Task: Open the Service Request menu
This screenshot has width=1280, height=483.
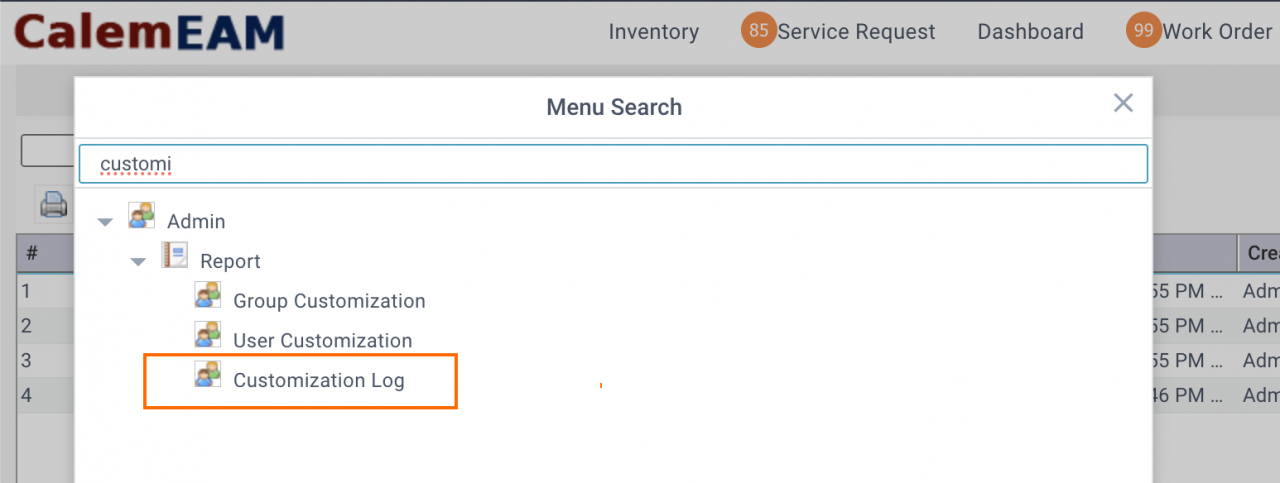Action: [x=856, y=32]
